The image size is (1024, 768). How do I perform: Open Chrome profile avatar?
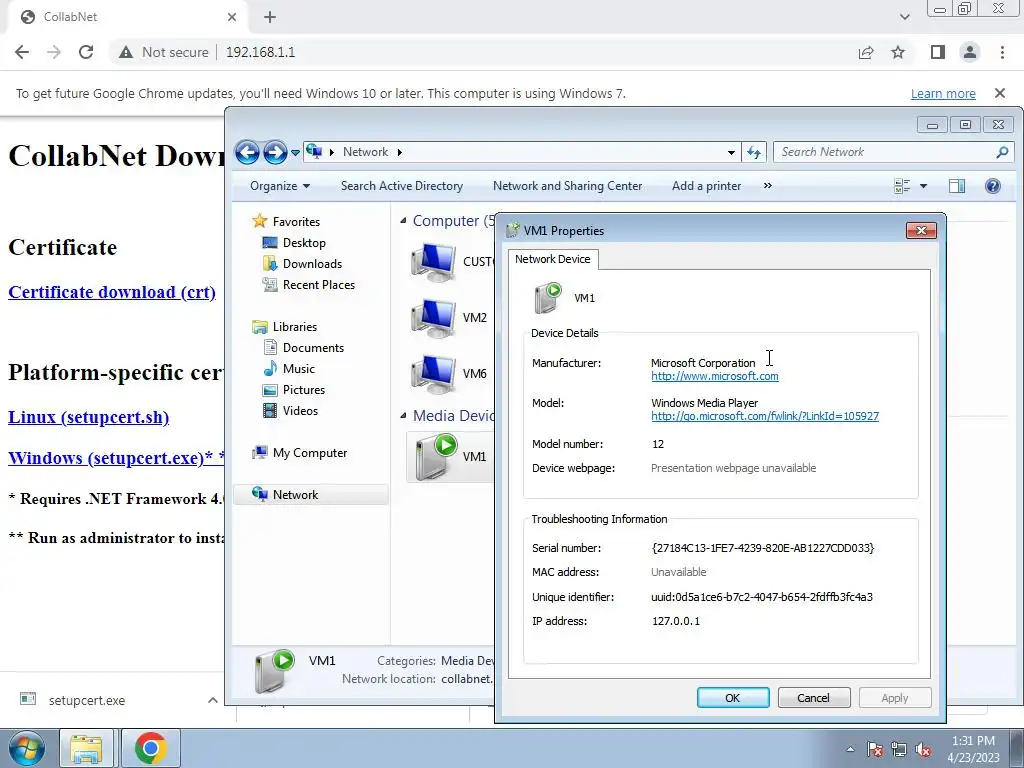pyautogui.click(x=970, y=52)
